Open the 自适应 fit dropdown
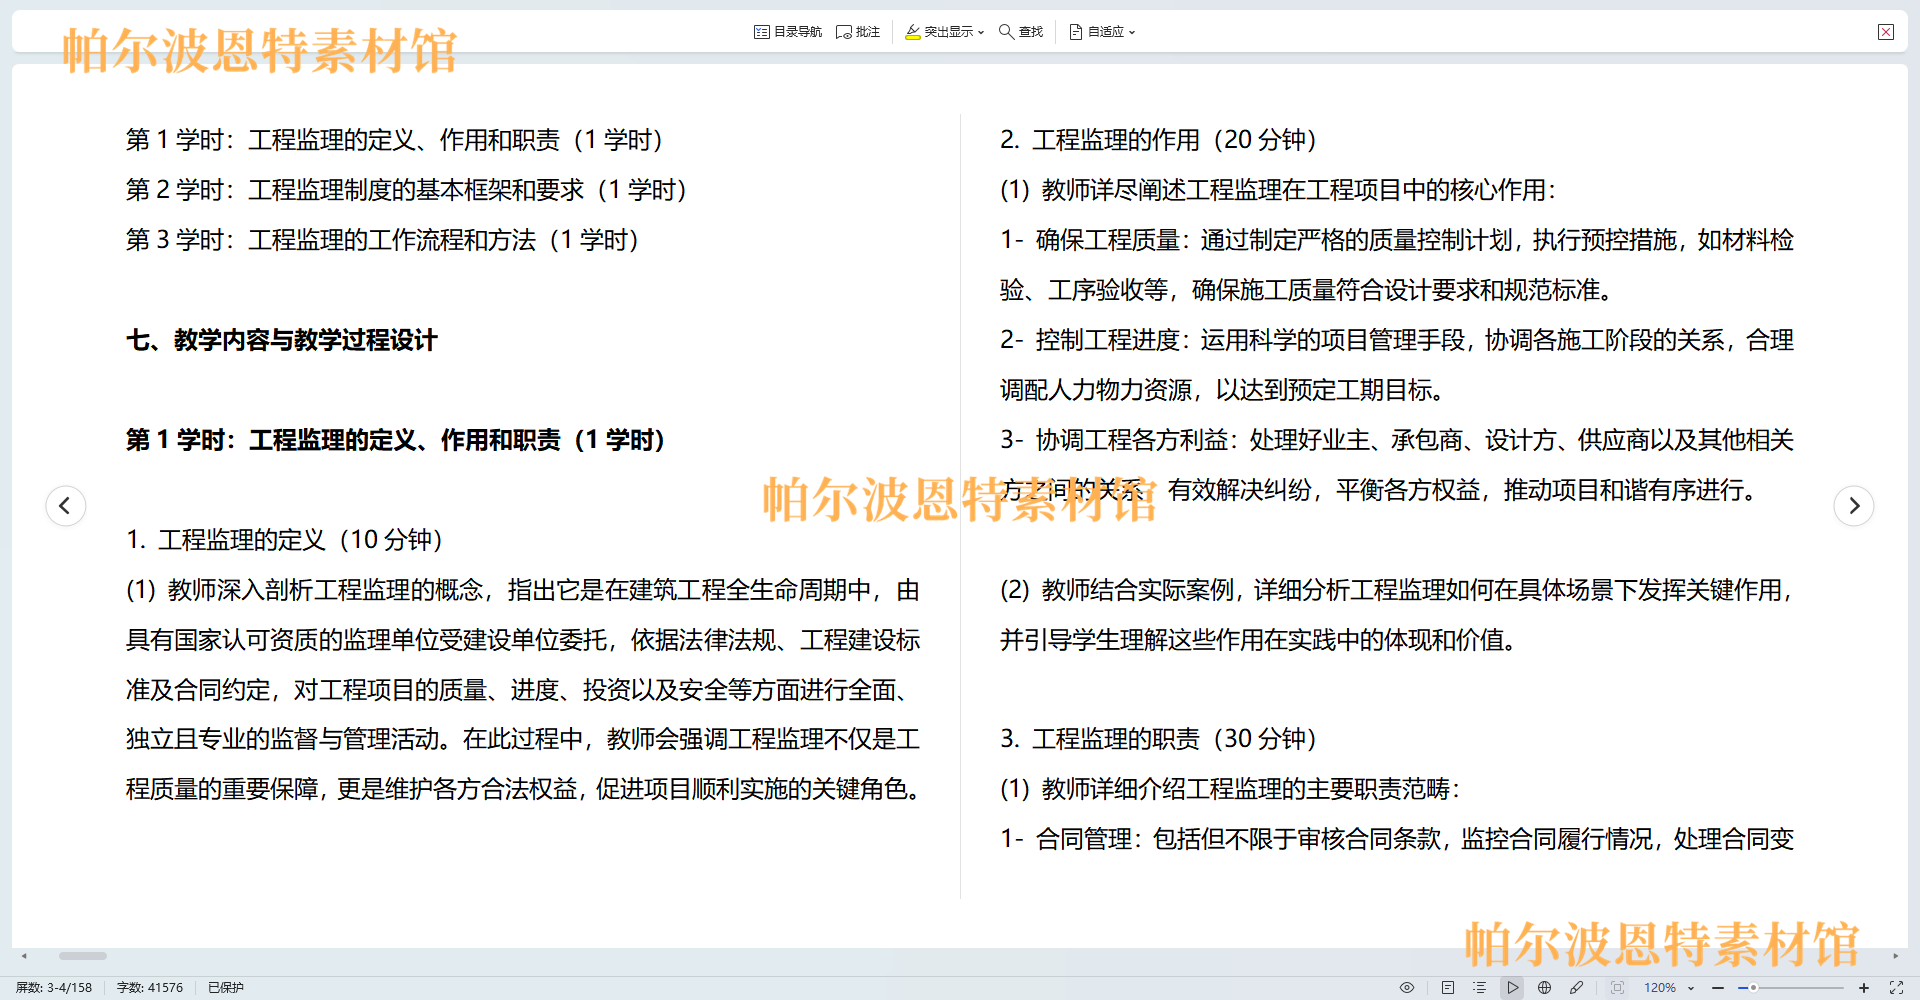The image size is (1920, 1000). point(1102,32)
